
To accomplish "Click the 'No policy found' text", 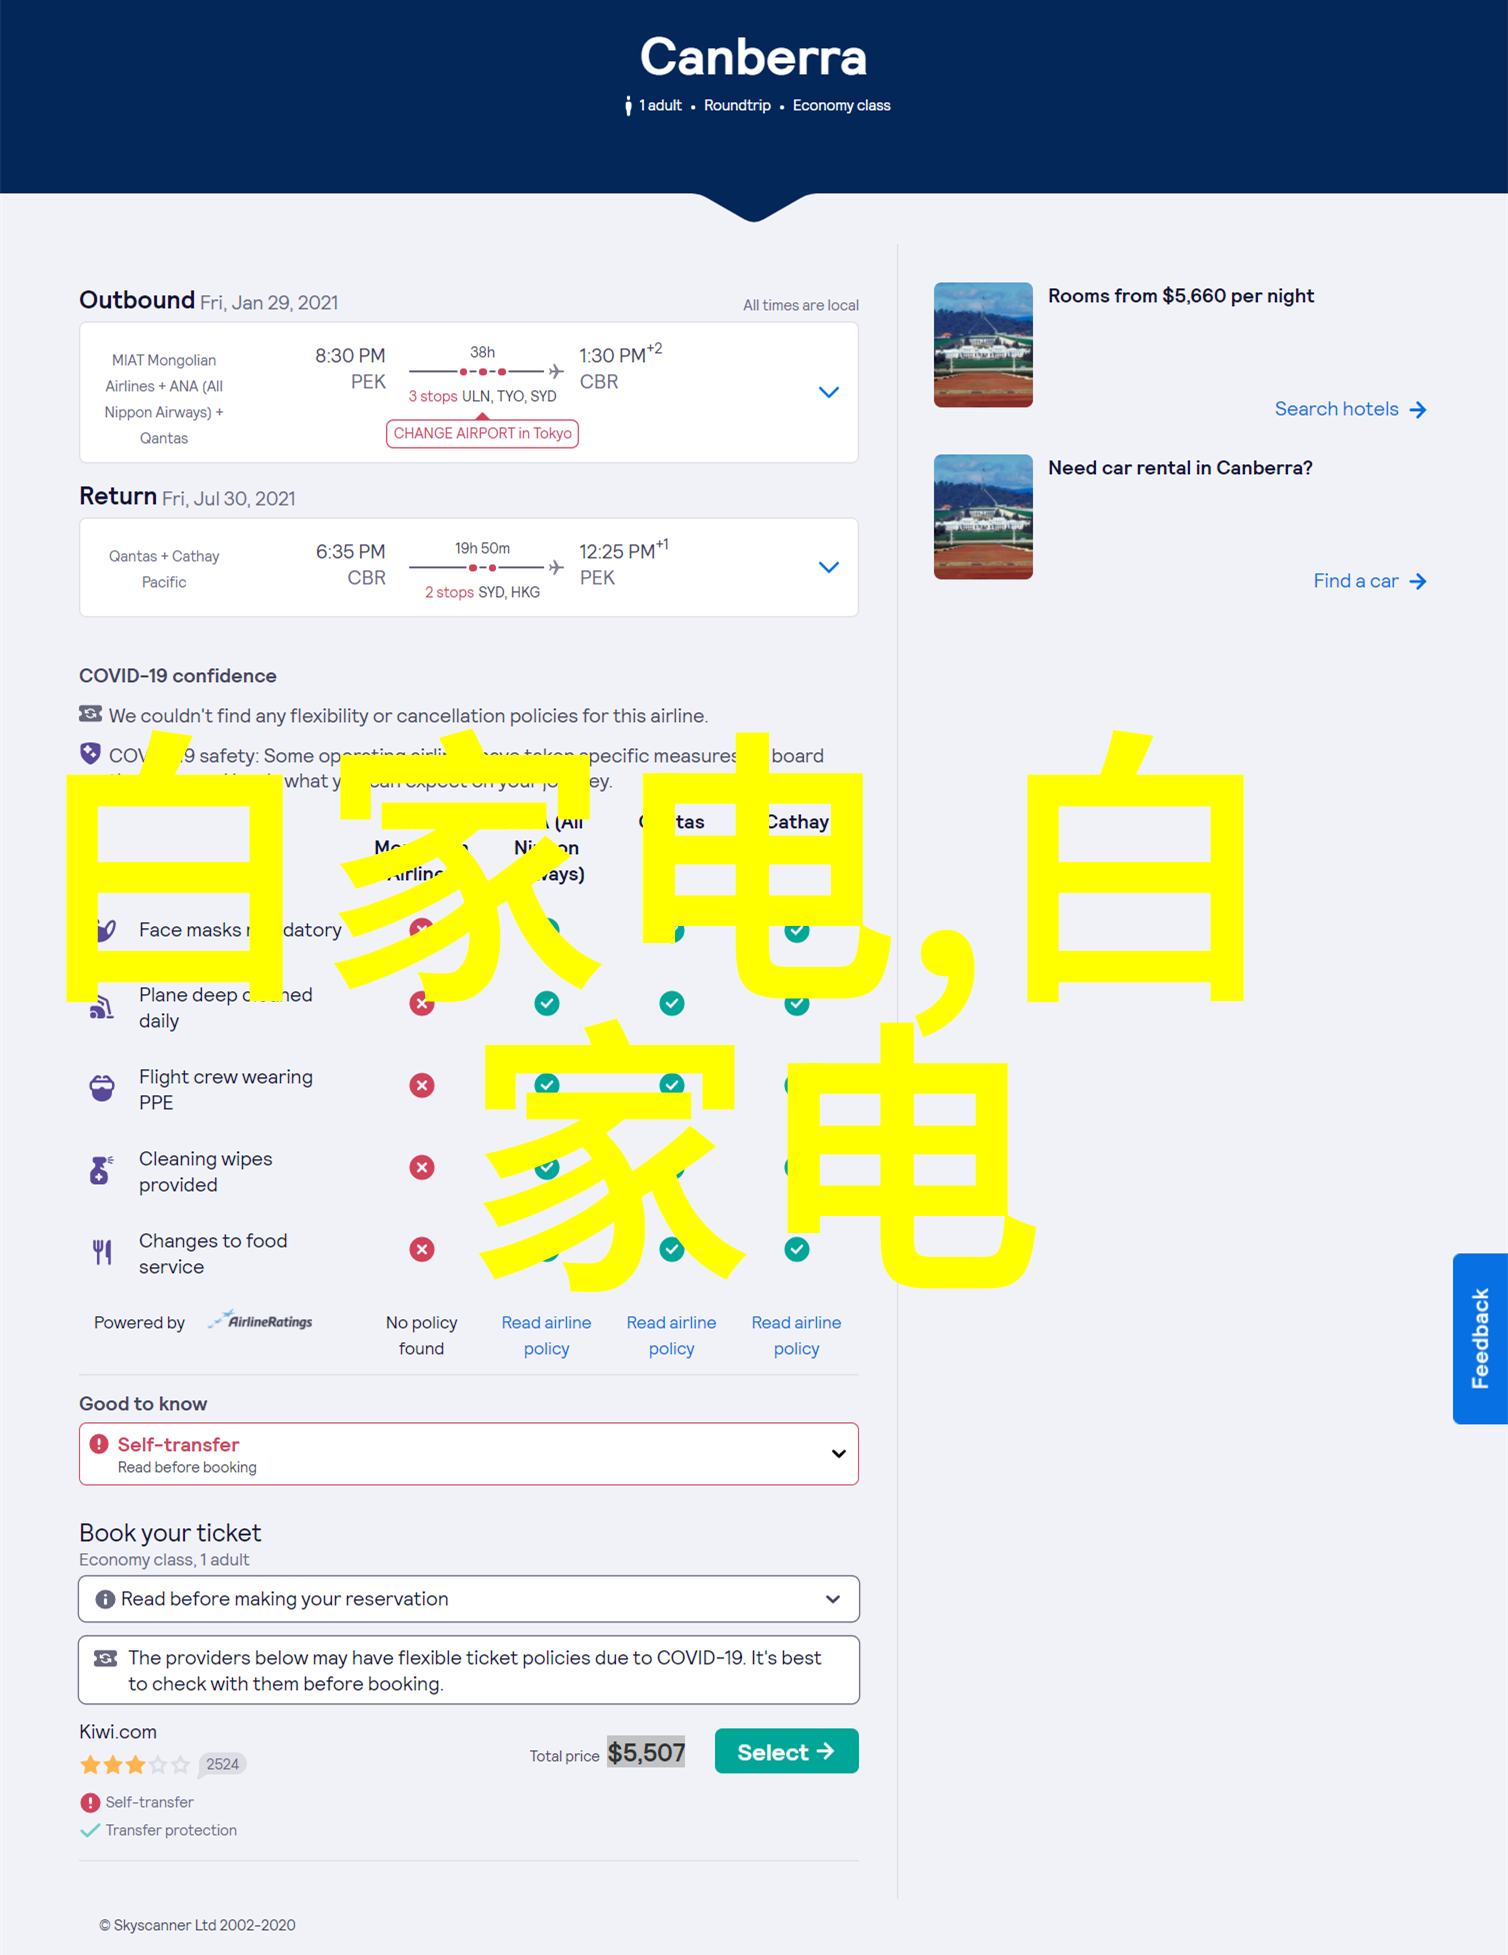I will 421,1335.
